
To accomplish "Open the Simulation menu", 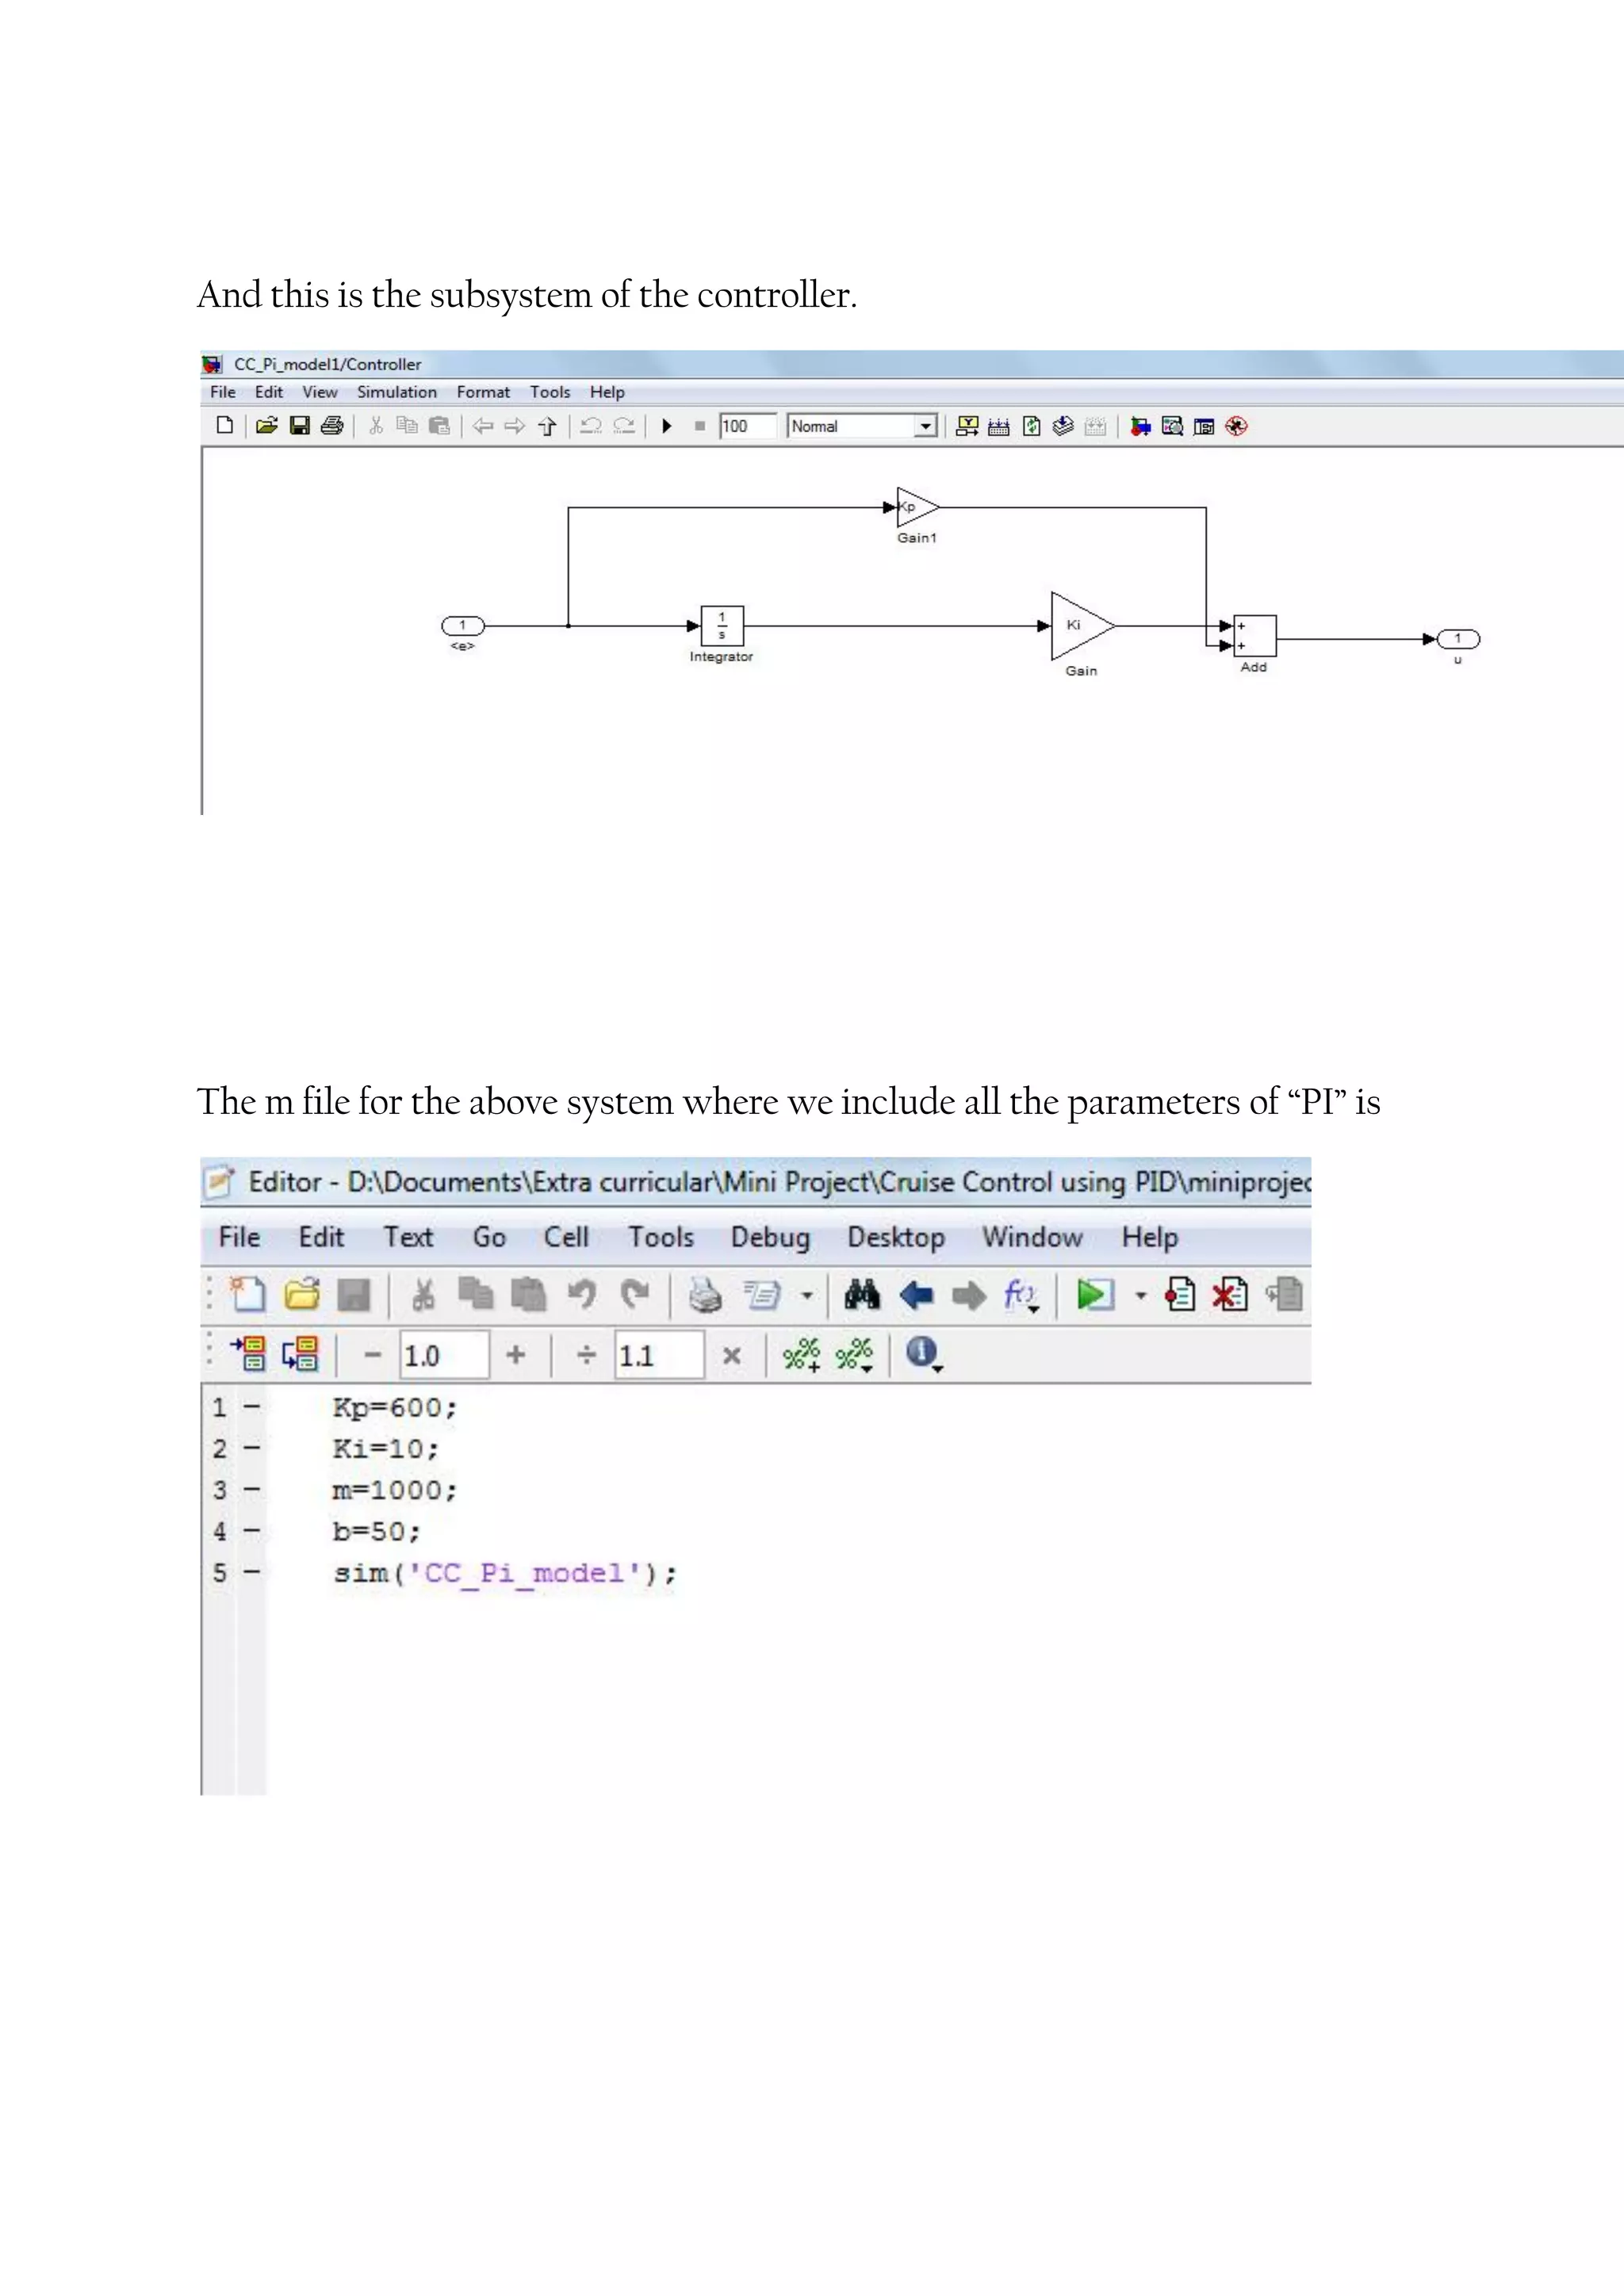I will [x=397, y=392].
